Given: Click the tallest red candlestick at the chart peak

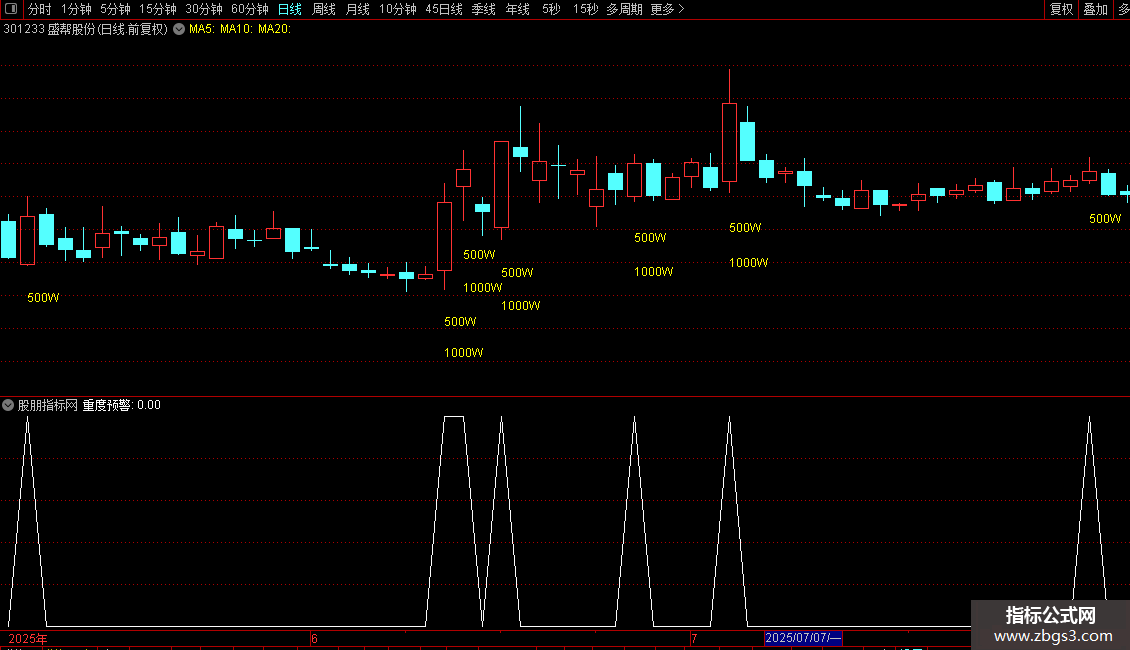Looking at the screenshot, I should tap(729, 142).
